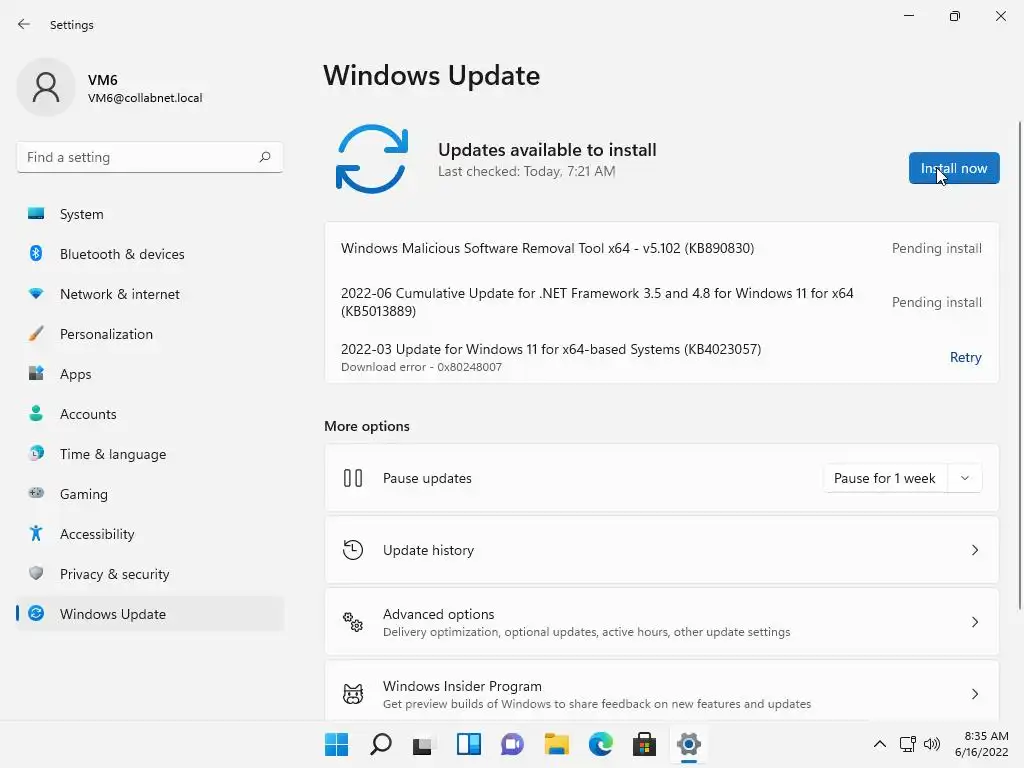Viewport: 1024px width, 768px height.
Task: Click the Settings gear on the taskbar
Action: tap(688, 744)
